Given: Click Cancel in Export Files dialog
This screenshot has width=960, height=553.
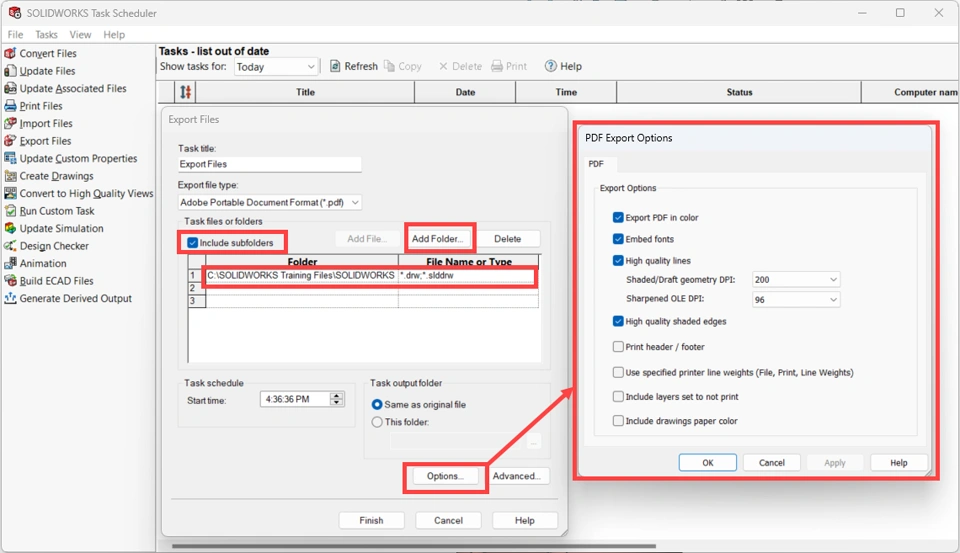Looking at the screenshot, I should pyautogui.click(x=448, y=521).
